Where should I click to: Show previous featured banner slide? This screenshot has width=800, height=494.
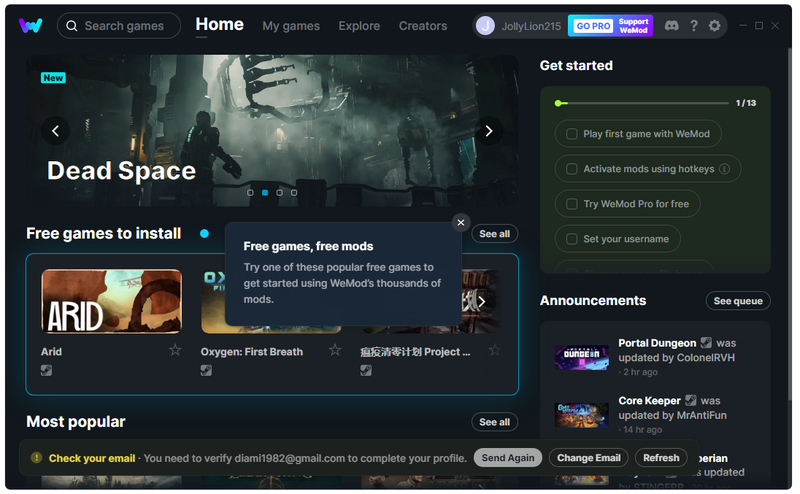point(56,131)
